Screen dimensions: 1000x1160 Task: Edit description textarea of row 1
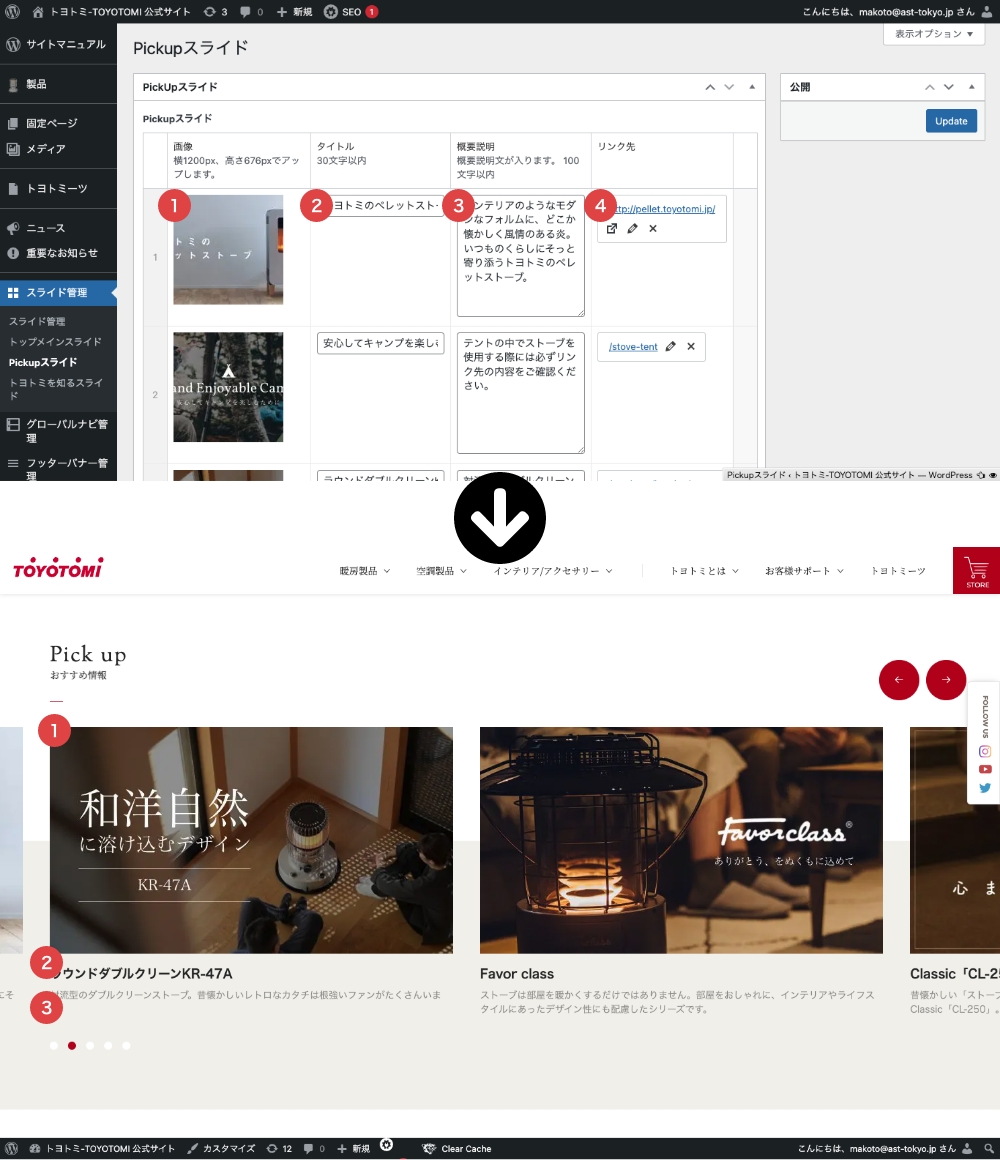(x=521, y=255)
